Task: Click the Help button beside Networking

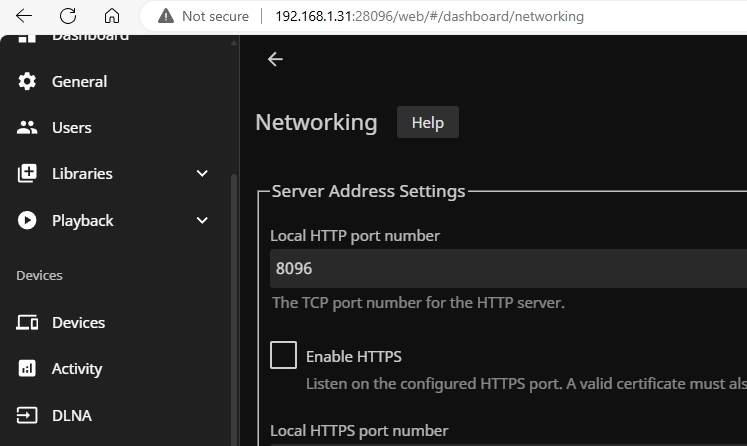Action: click(427, 122)
